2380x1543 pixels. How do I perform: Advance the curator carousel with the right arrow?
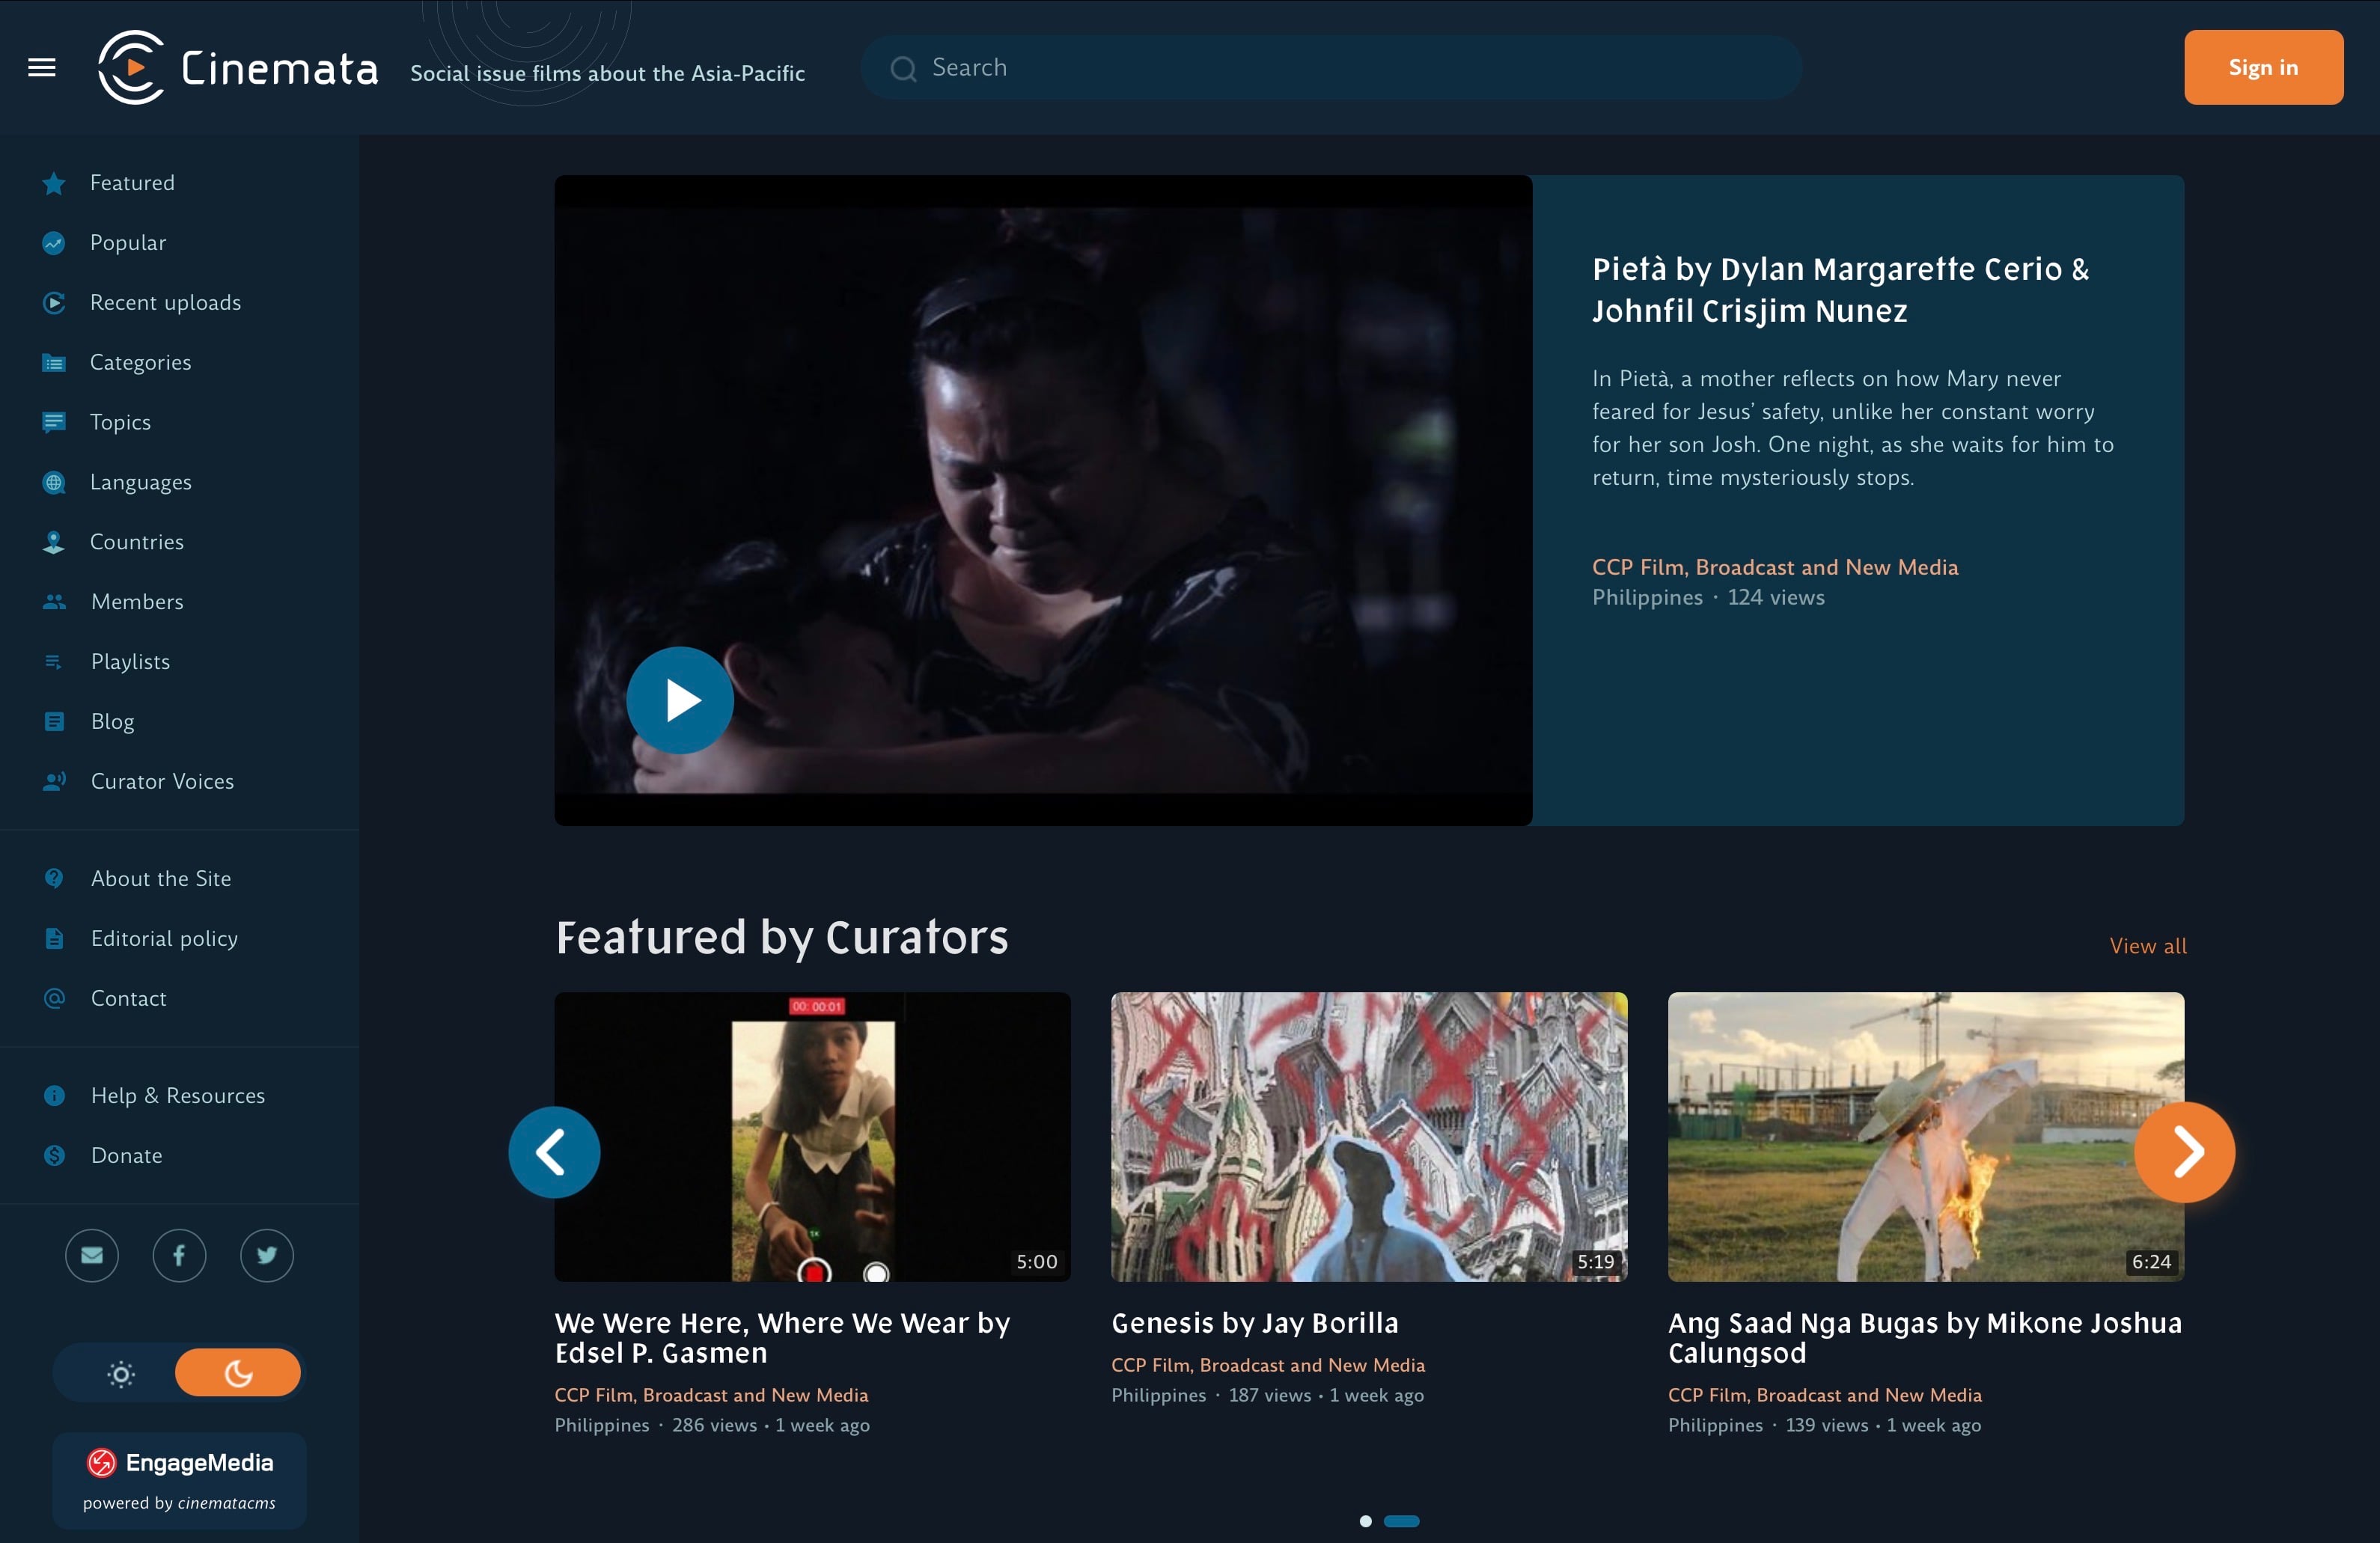tap(2185, 1152)
